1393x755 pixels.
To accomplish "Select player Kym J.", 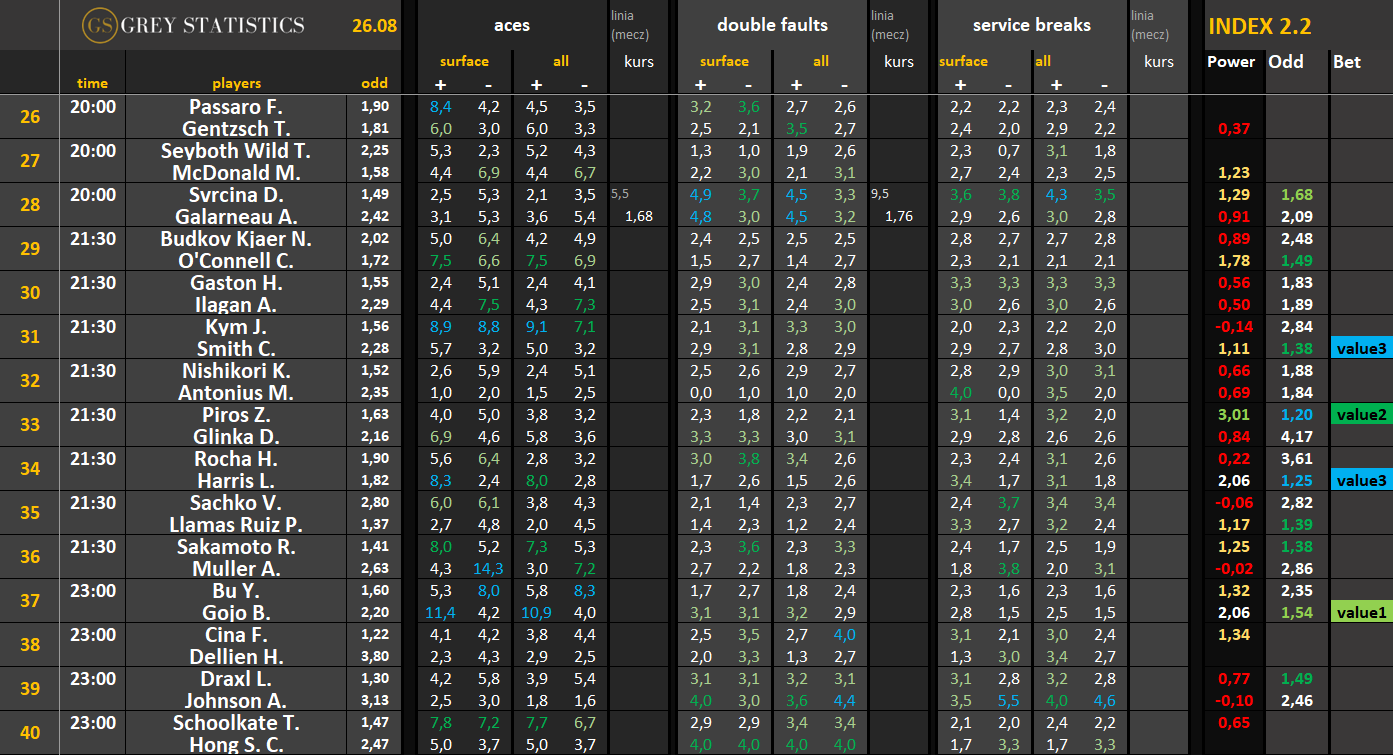I will (x=236, y=326).
